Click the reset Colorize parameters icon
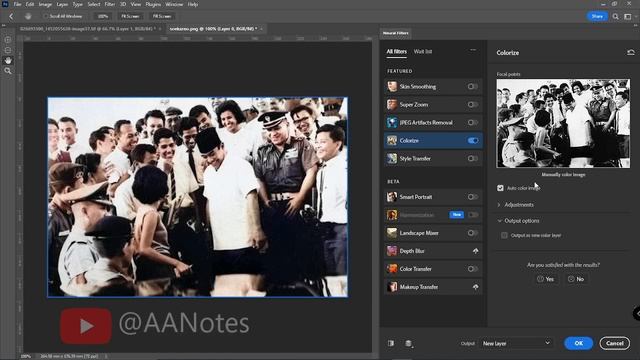This screenshot has width=640, height=360. (631, 52)
